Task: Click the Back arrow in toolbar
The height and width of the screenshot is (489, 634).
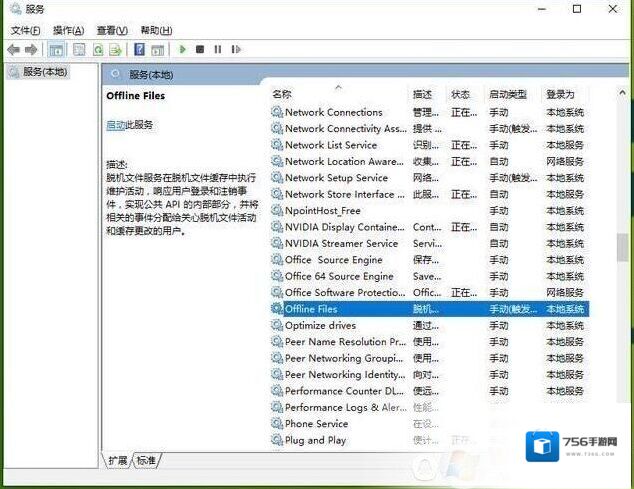Action: [x=13, y=49]
